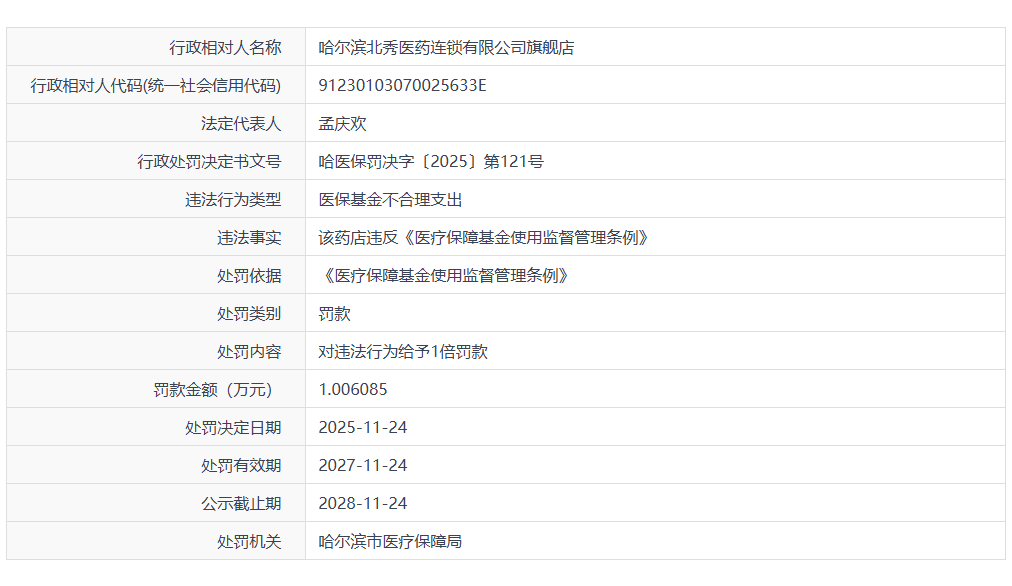Click the legal representative name 孟庆欢
The height and width of the screenshot is (586, 1012).
[342, 123]
